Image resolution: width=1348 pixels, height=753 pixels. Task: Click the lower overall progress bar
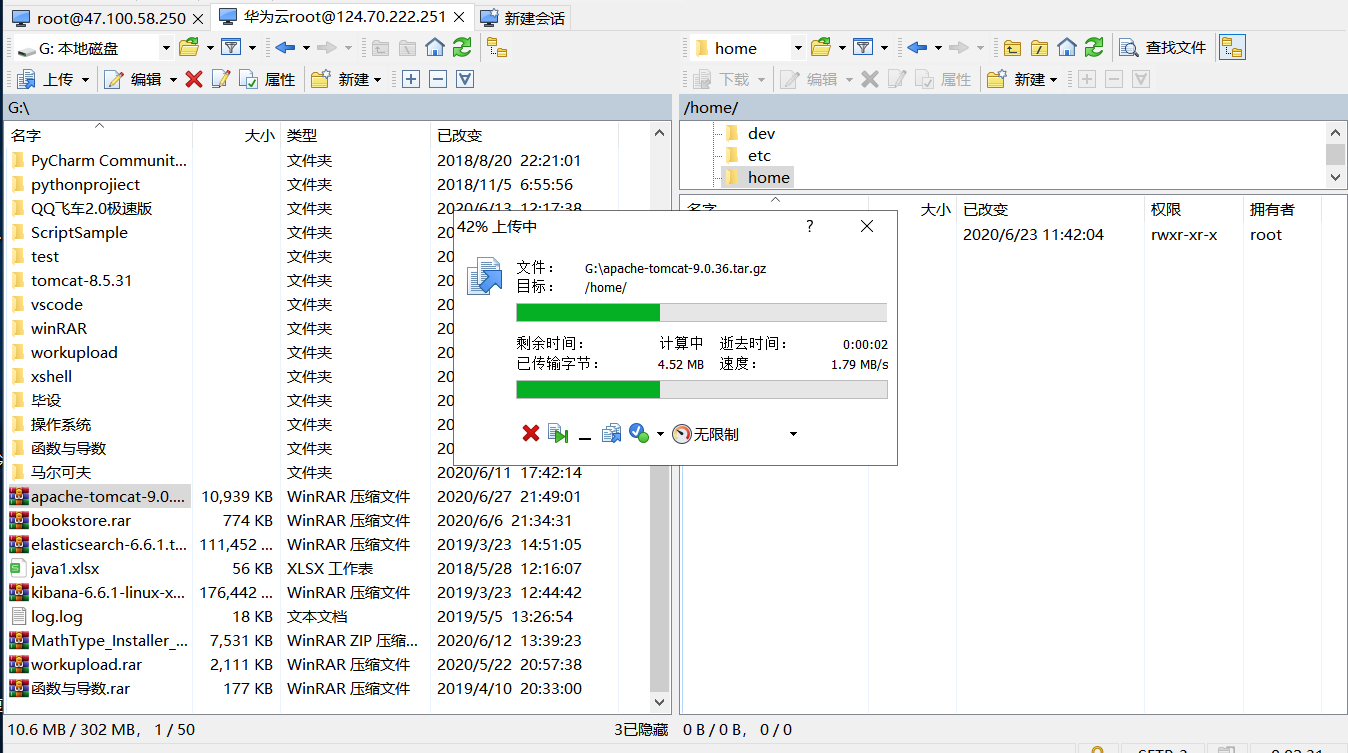pyautogui.click(x=701, y=389)
